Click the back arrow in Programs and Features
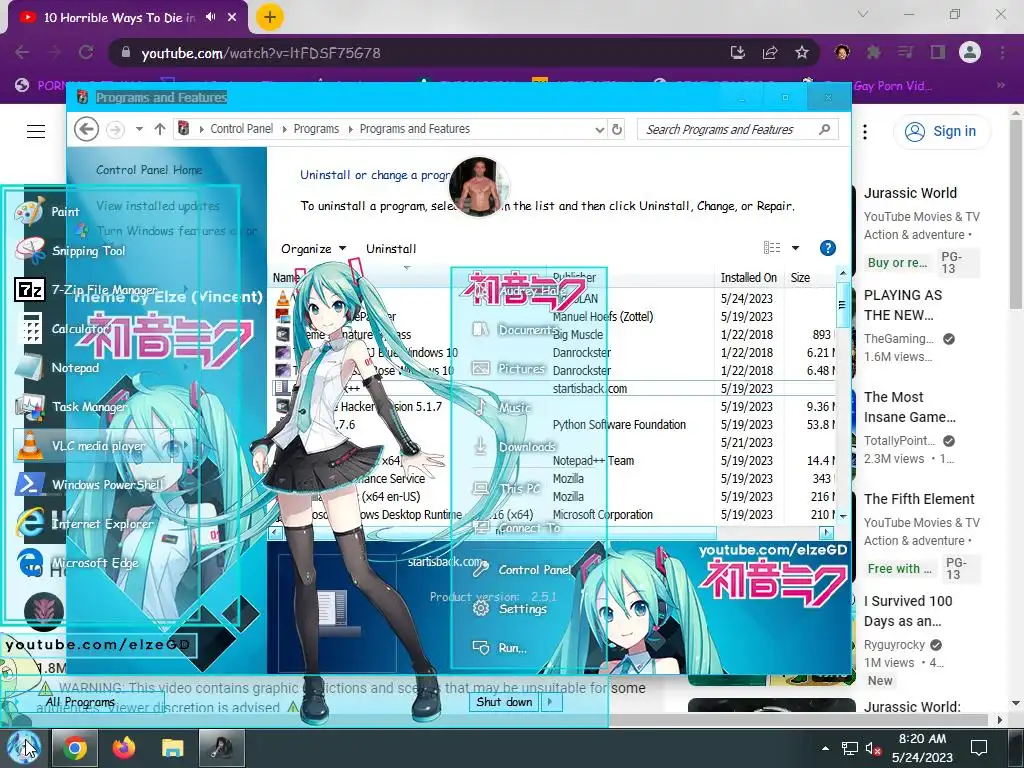The image size is (1024, 768). pos(86,129)
